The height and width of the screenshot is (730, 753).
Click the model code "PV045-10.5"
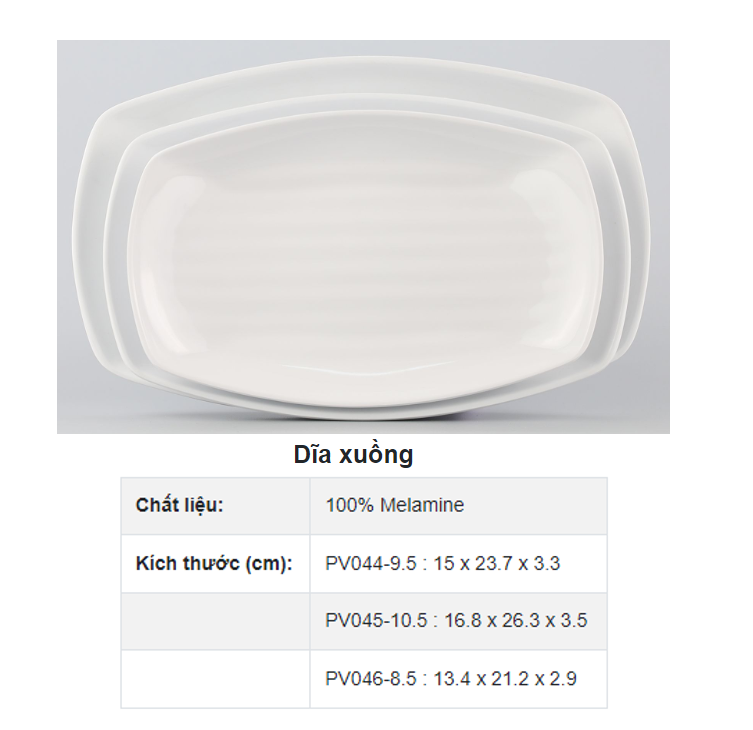click(x=376, y=621)
